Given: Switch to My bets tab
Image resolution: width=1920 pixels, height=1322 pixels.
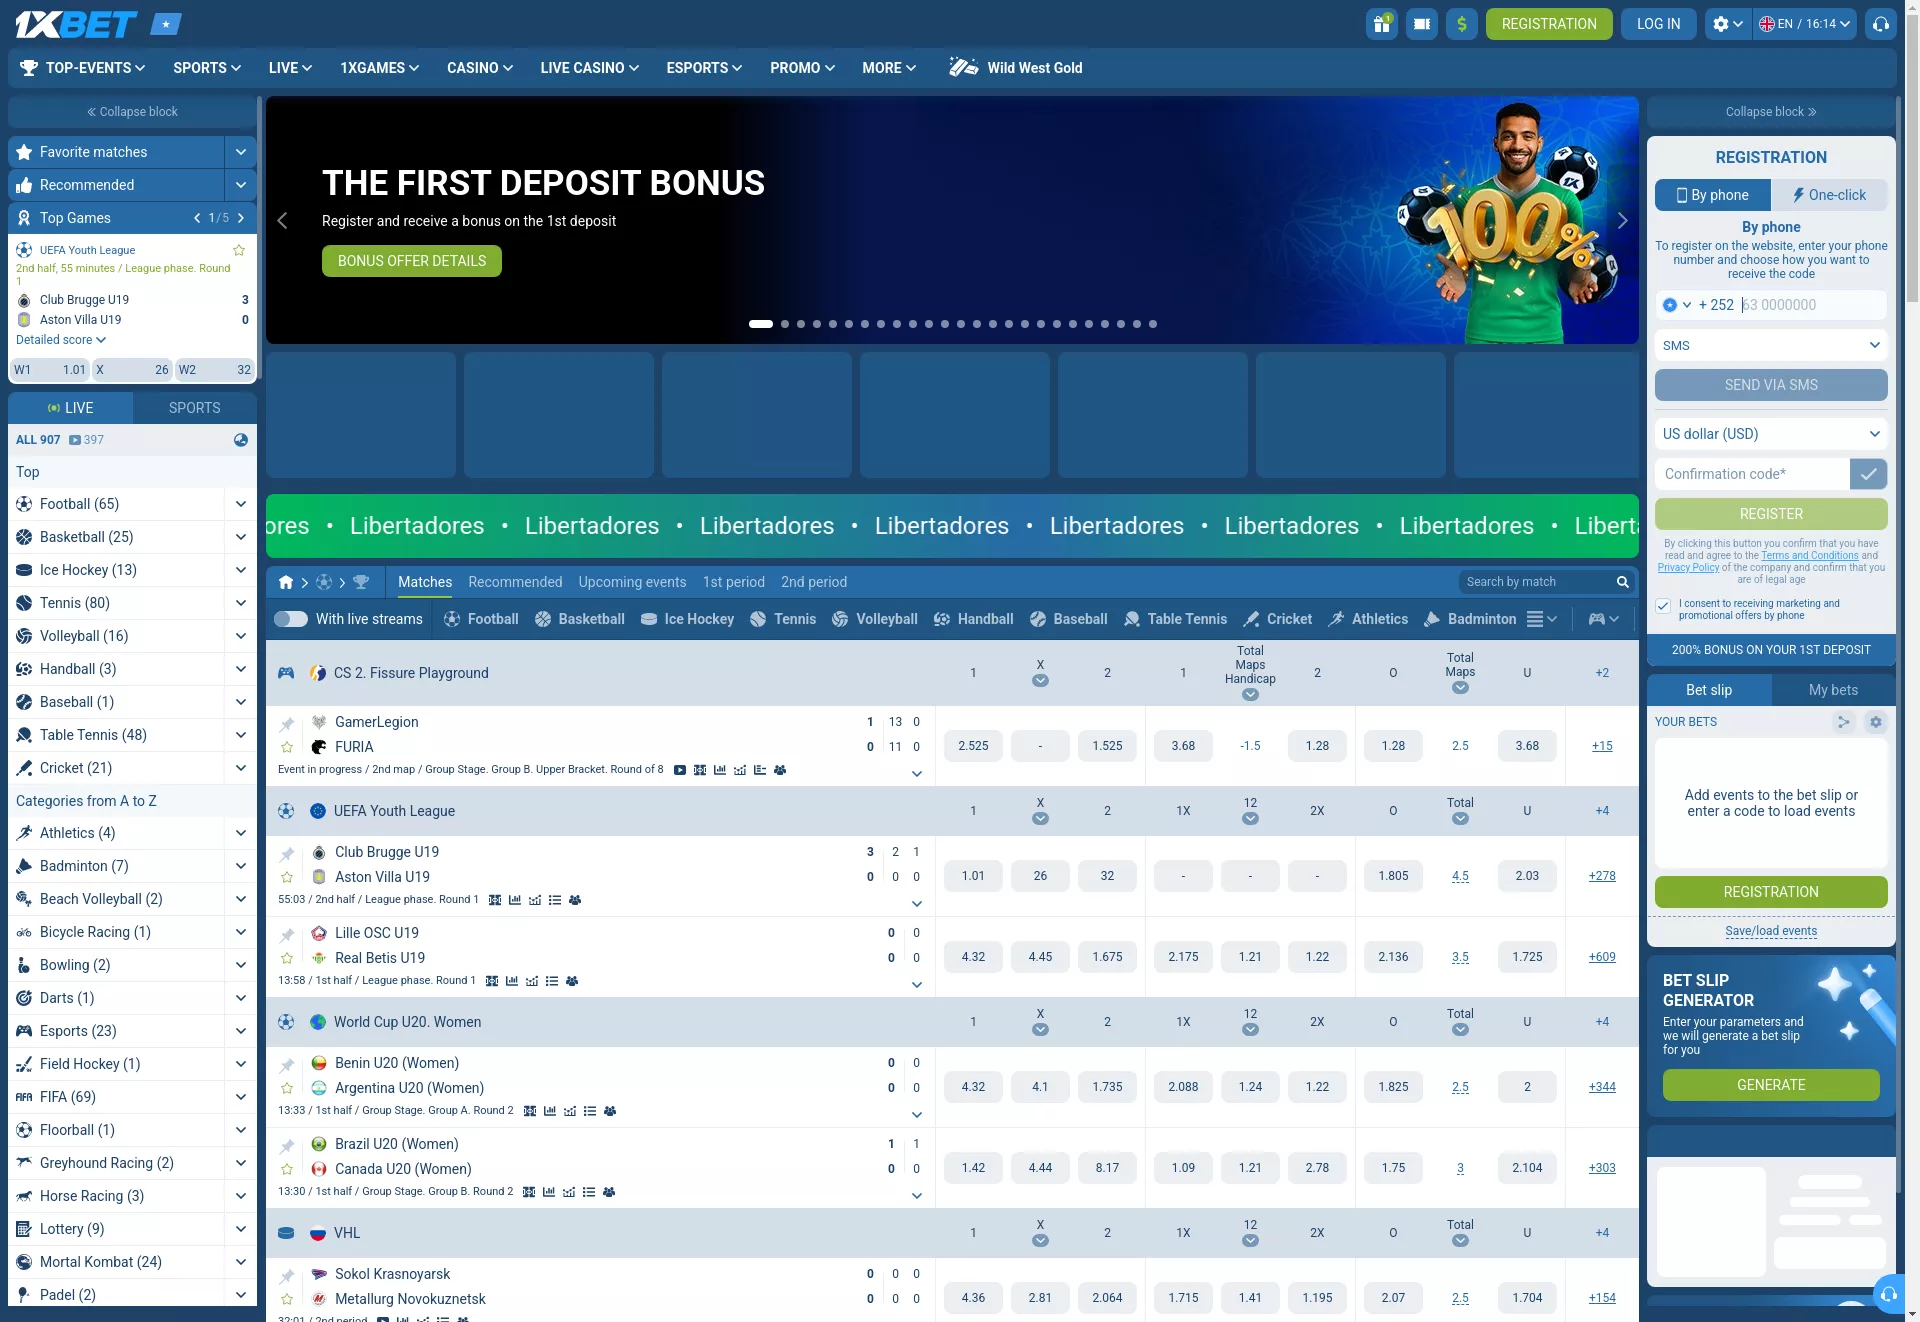Looking at the screenshot, I should 1833,690.
